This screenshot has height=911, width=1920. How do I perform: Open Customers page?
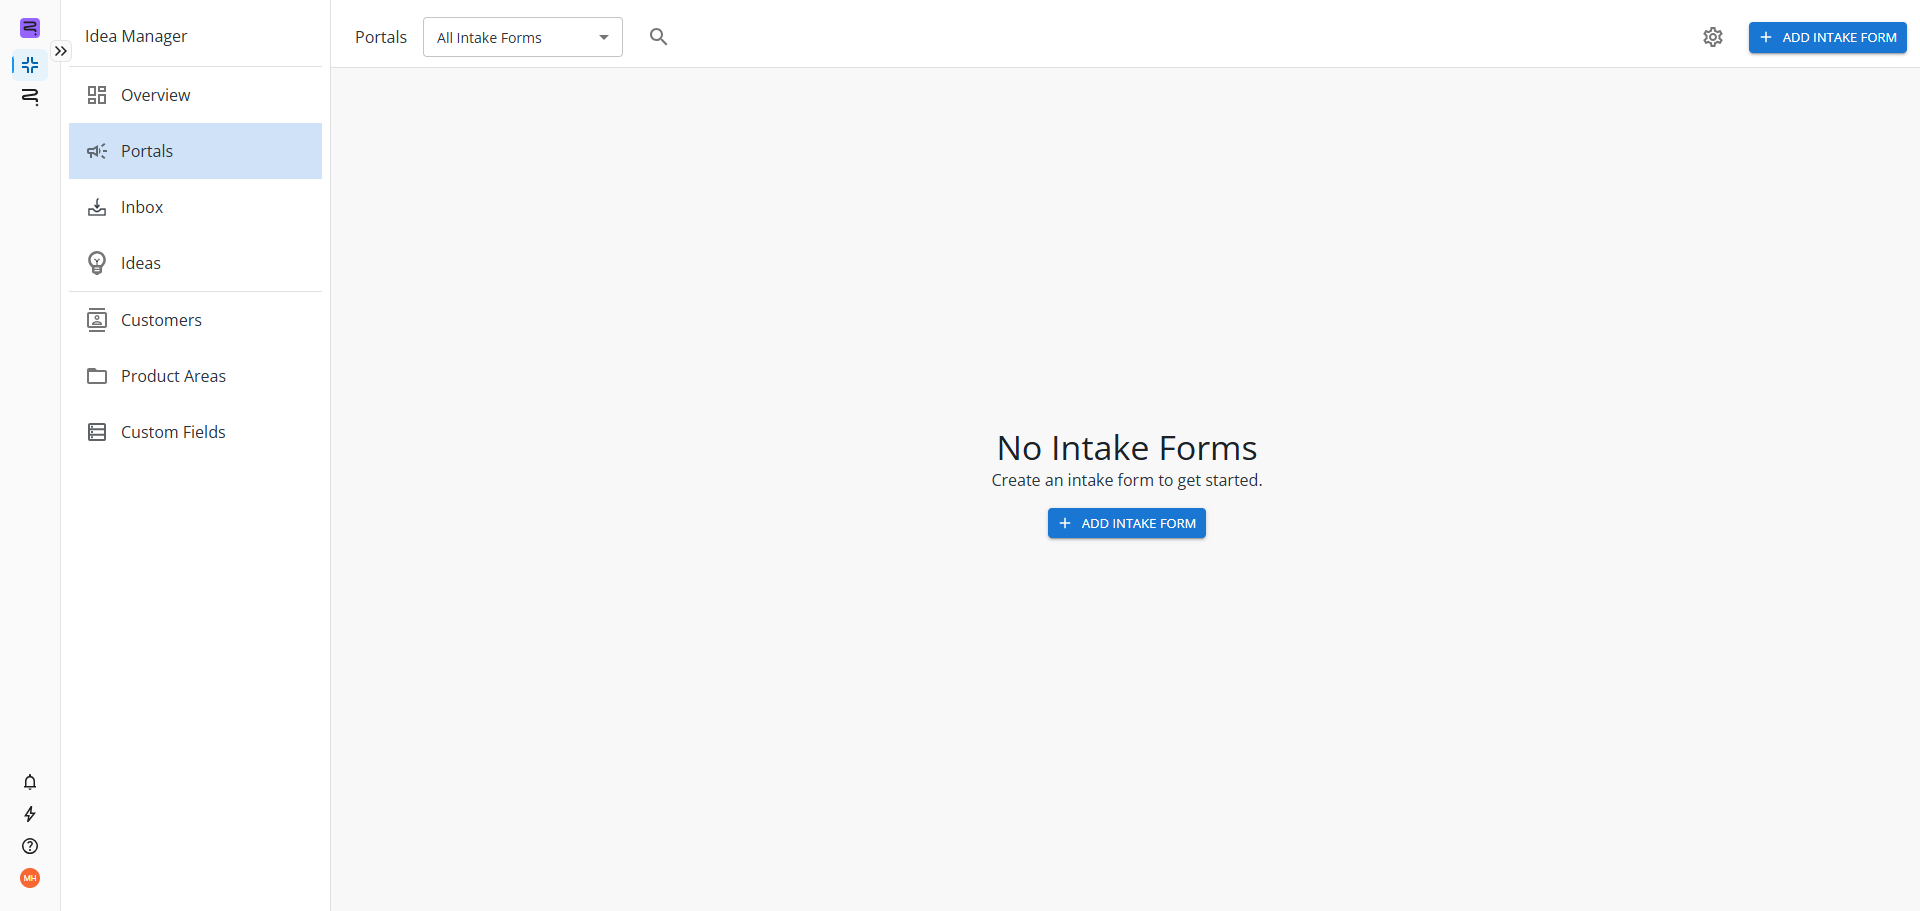195,320
